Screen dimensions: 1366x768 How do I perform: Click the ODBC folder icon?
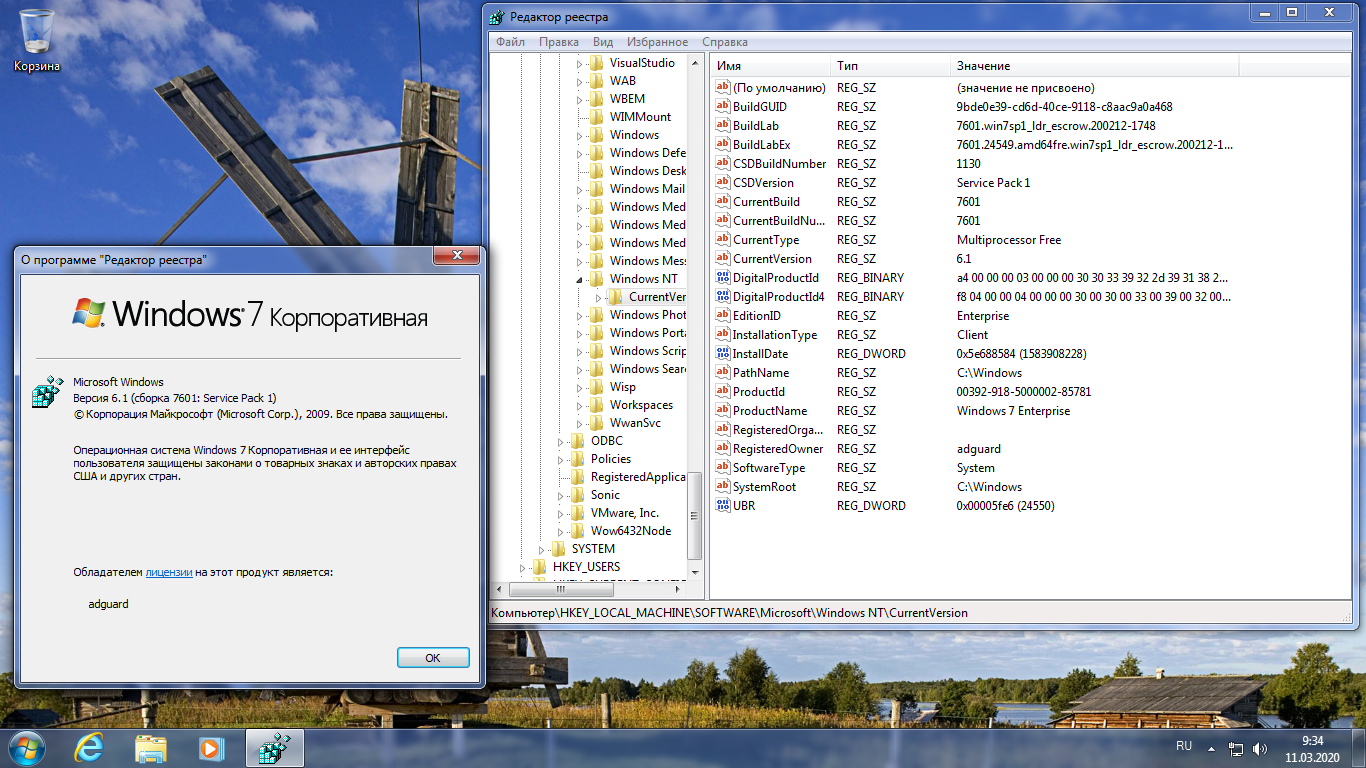pyautogui.click(x=577, y=441)
